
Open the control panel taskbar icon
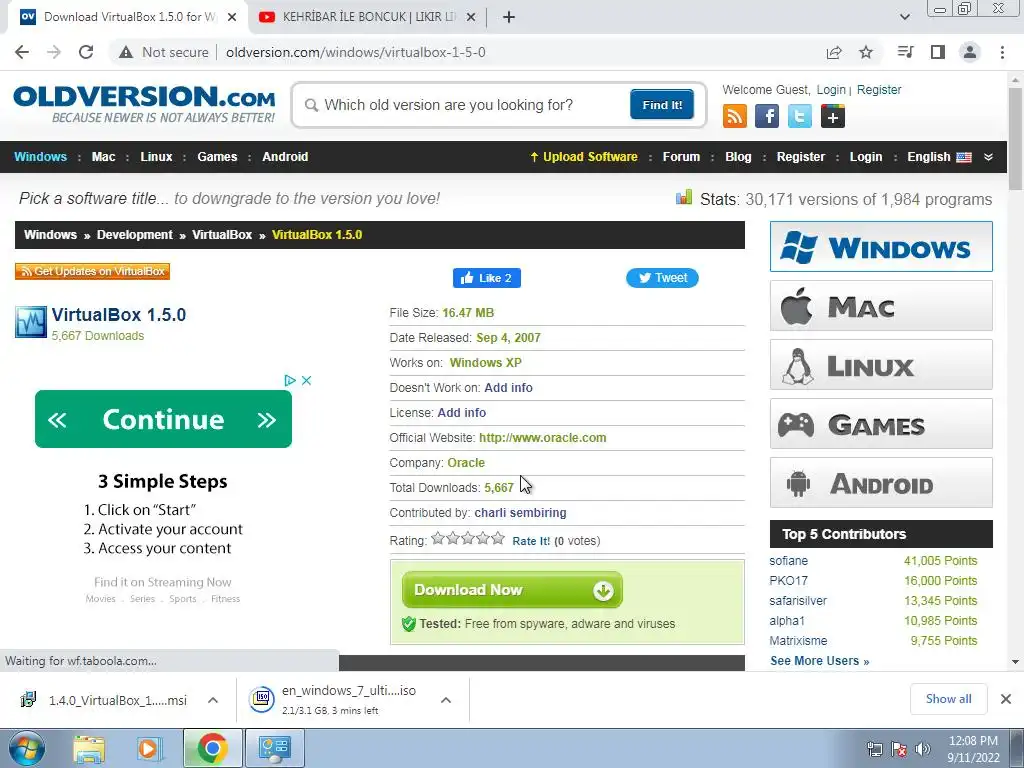pos(274,748)
